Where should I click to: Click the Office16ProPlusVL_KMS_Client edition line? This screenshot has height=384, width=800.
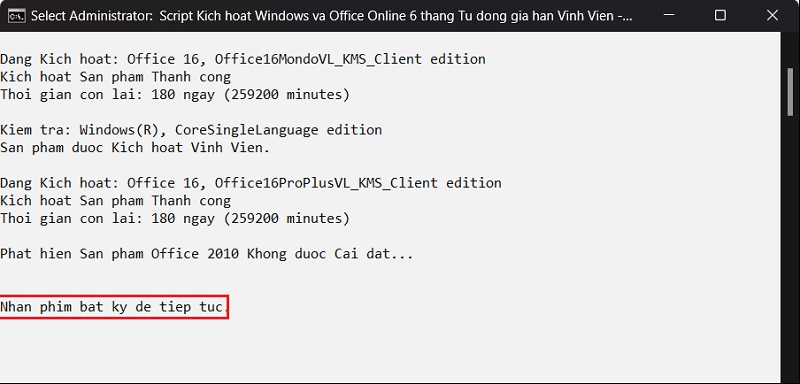click(251, 183)
